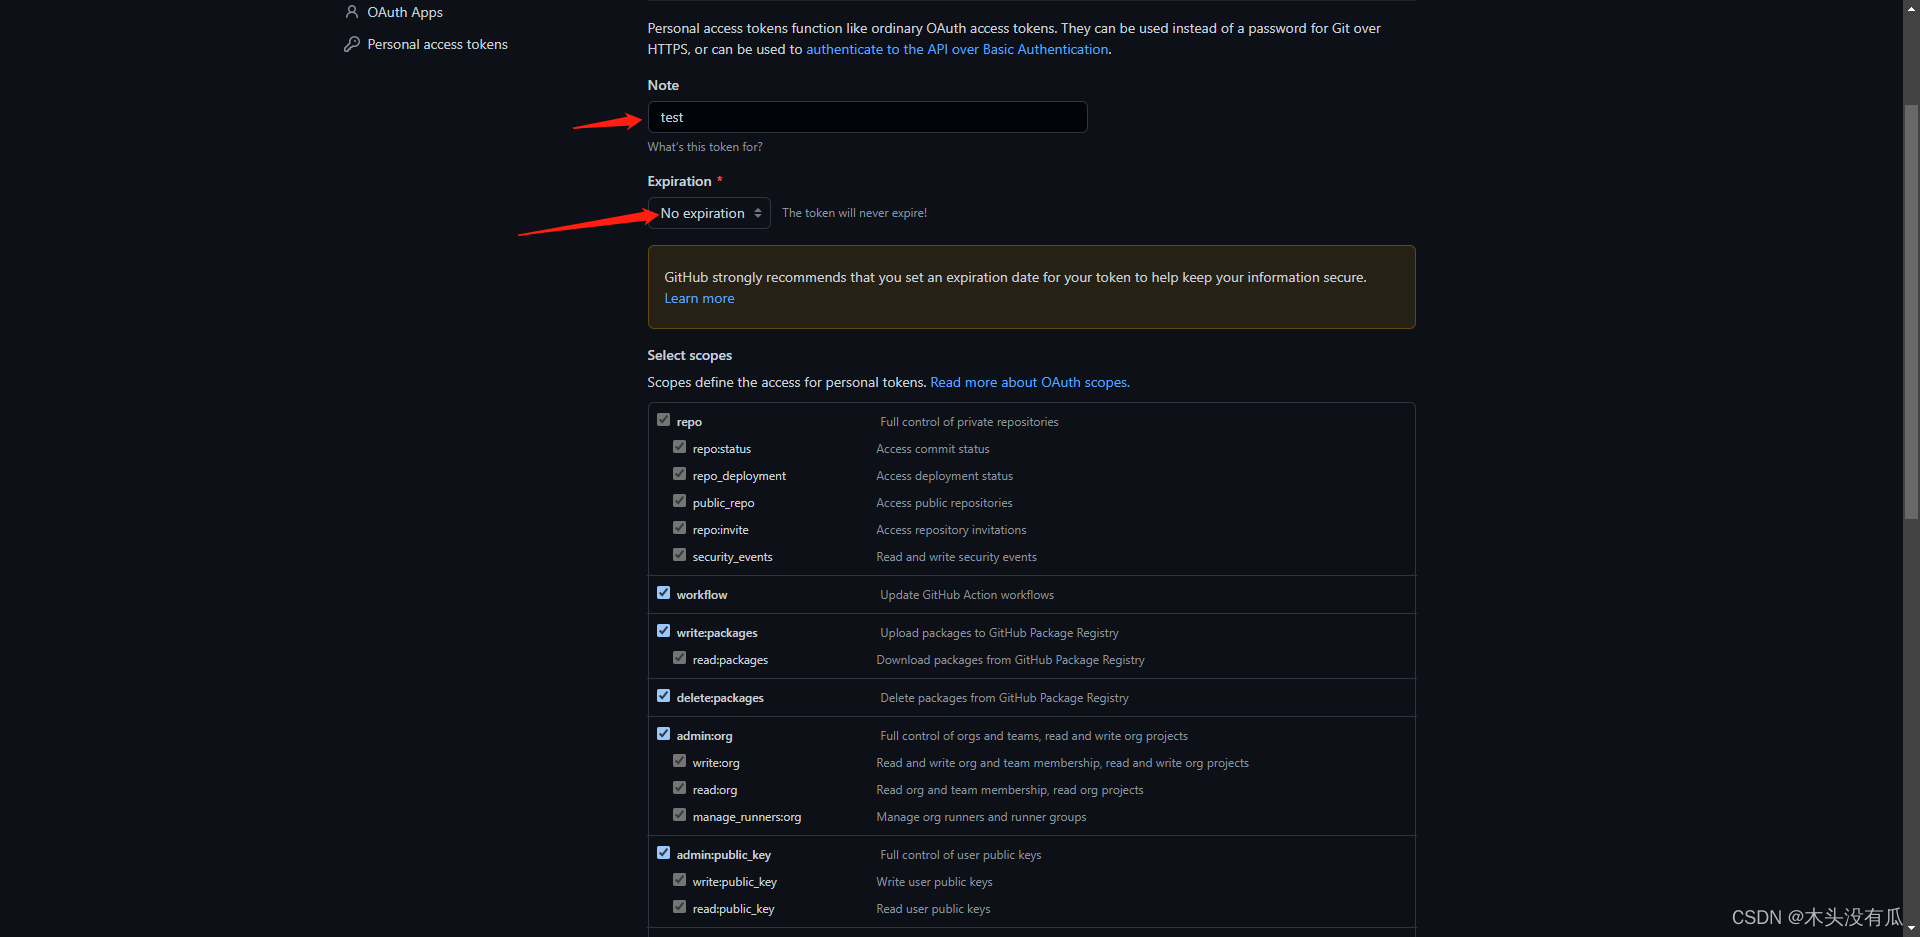Open the Basic Authentication documentation link
The width and height of the screenshot is (1920, 937).
957,48
